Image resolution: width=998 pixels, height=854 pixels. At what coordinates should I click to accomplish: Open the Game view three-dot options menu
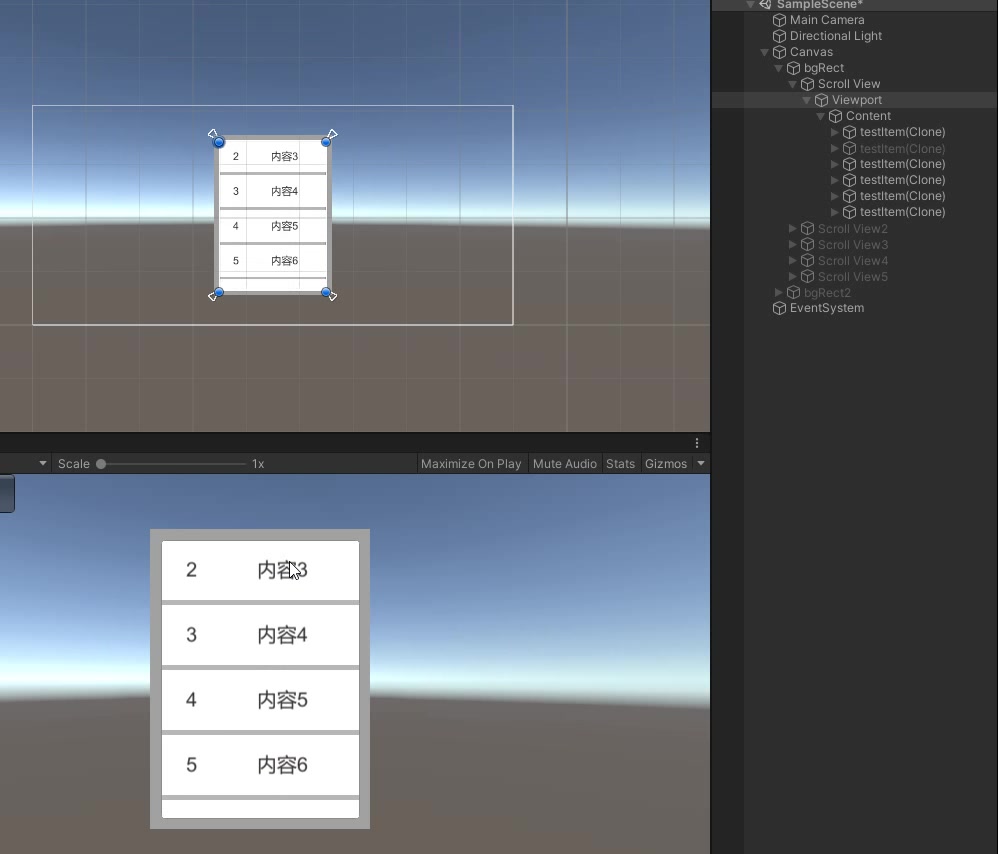[698, 443]
